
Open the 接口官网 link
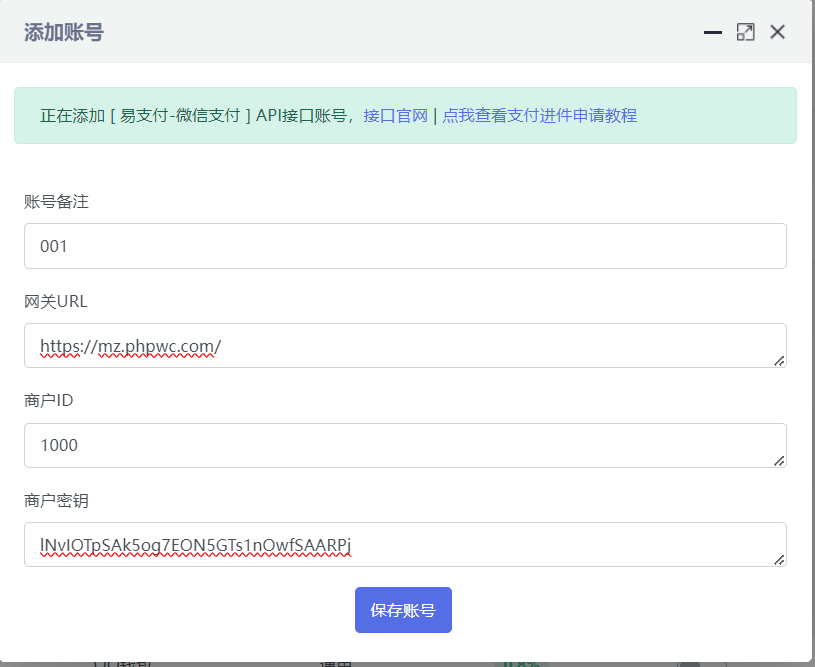(395, 116)
